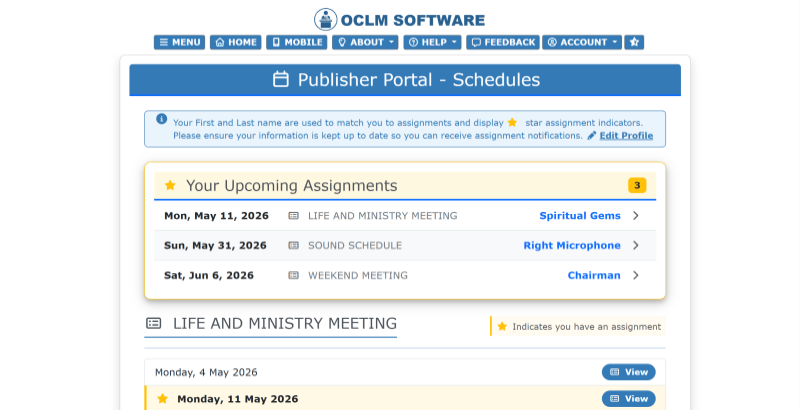Image resolution: width=800 pixels, height=410 pixels.
Task: Open the Chairman assignment link
Action: [594, 275]
